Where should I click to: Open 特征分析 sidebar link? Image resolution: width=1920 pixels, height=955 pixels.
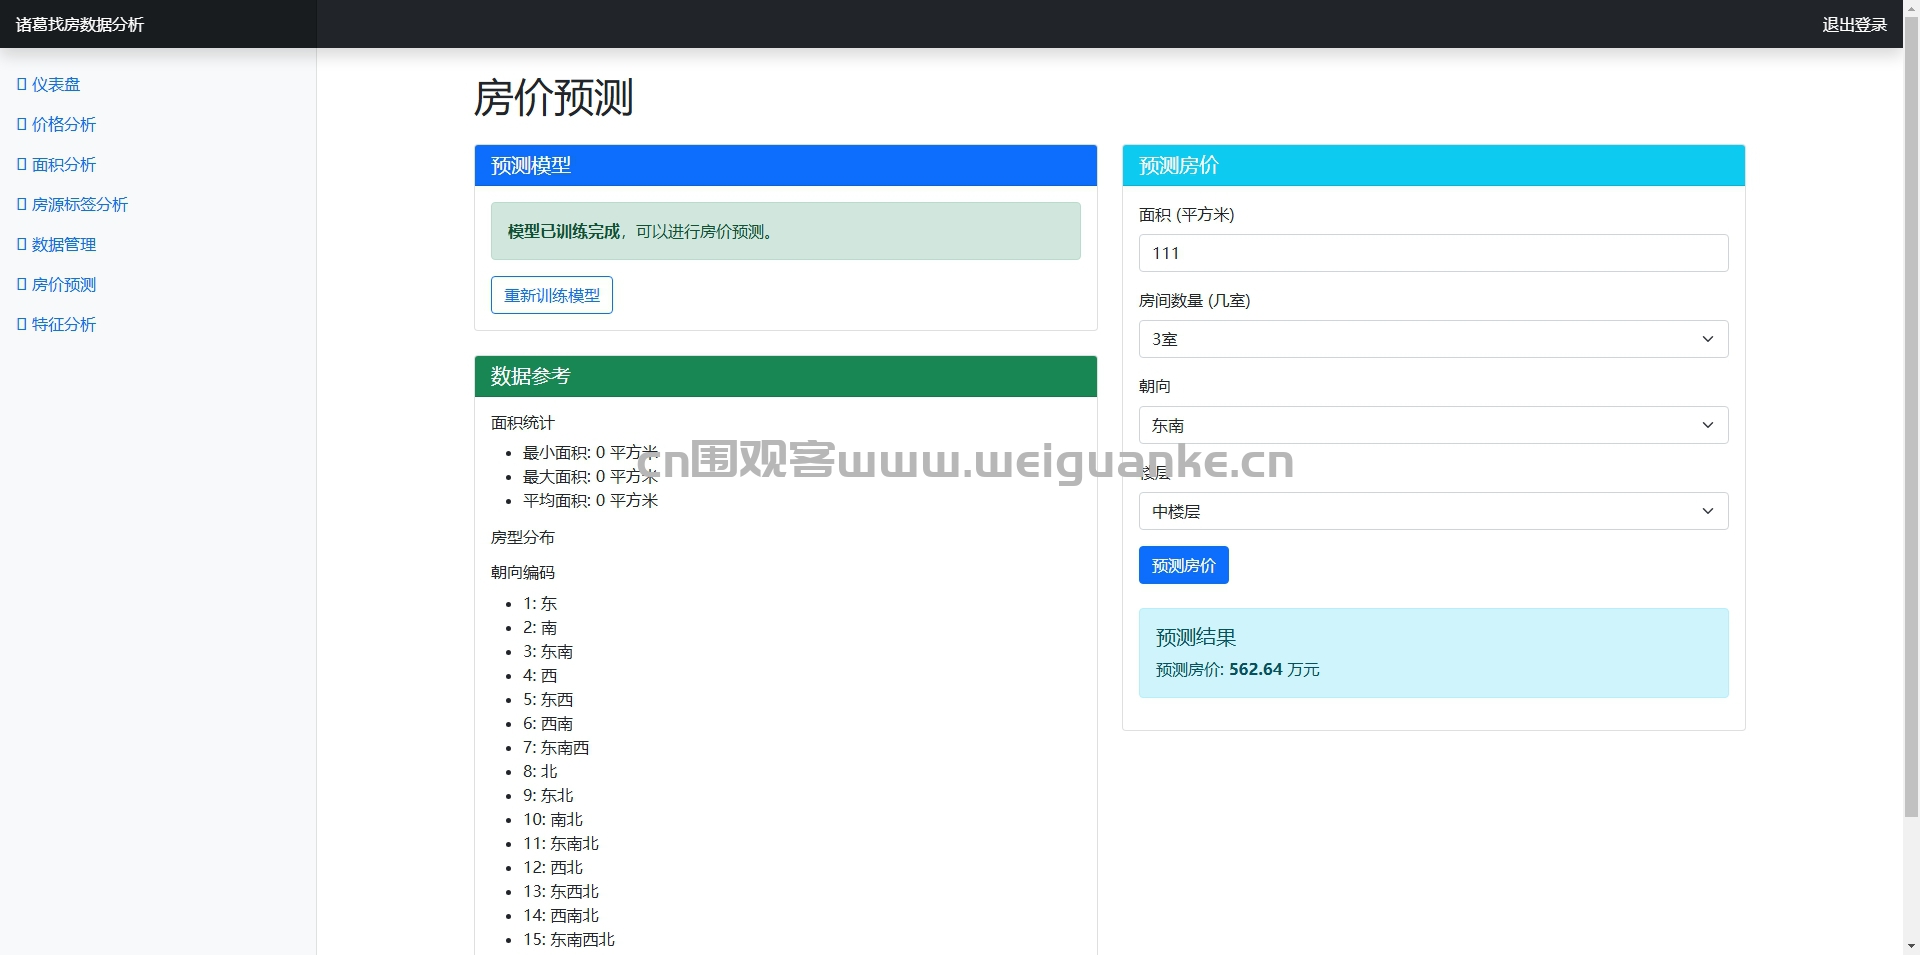tap(57, 325)
